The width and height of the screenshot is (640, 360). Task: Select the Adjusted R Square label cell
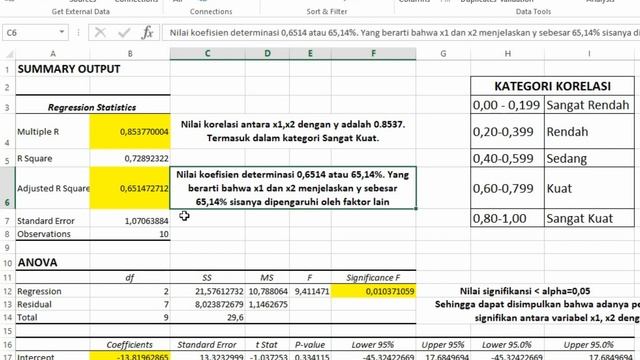[x=53, y=188]
